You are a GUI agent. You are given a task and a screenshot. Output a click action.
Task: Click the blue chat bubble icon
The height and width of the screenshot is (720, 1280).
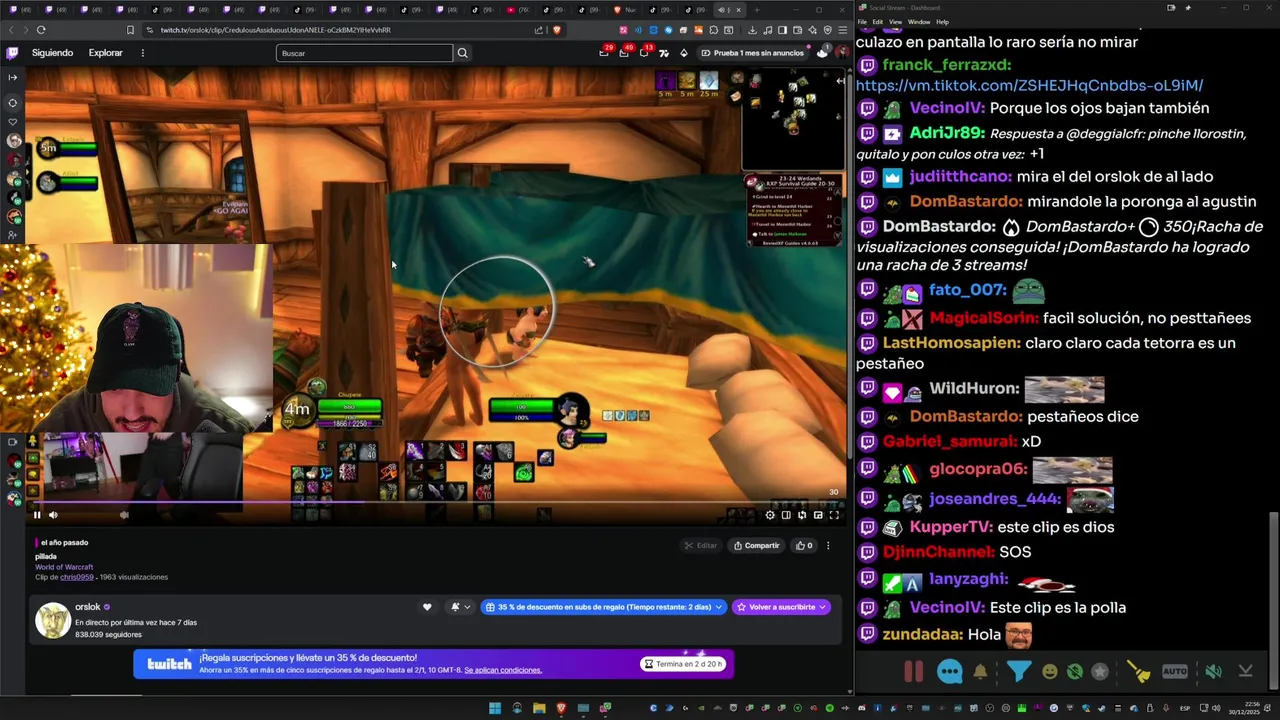(949, 672)
